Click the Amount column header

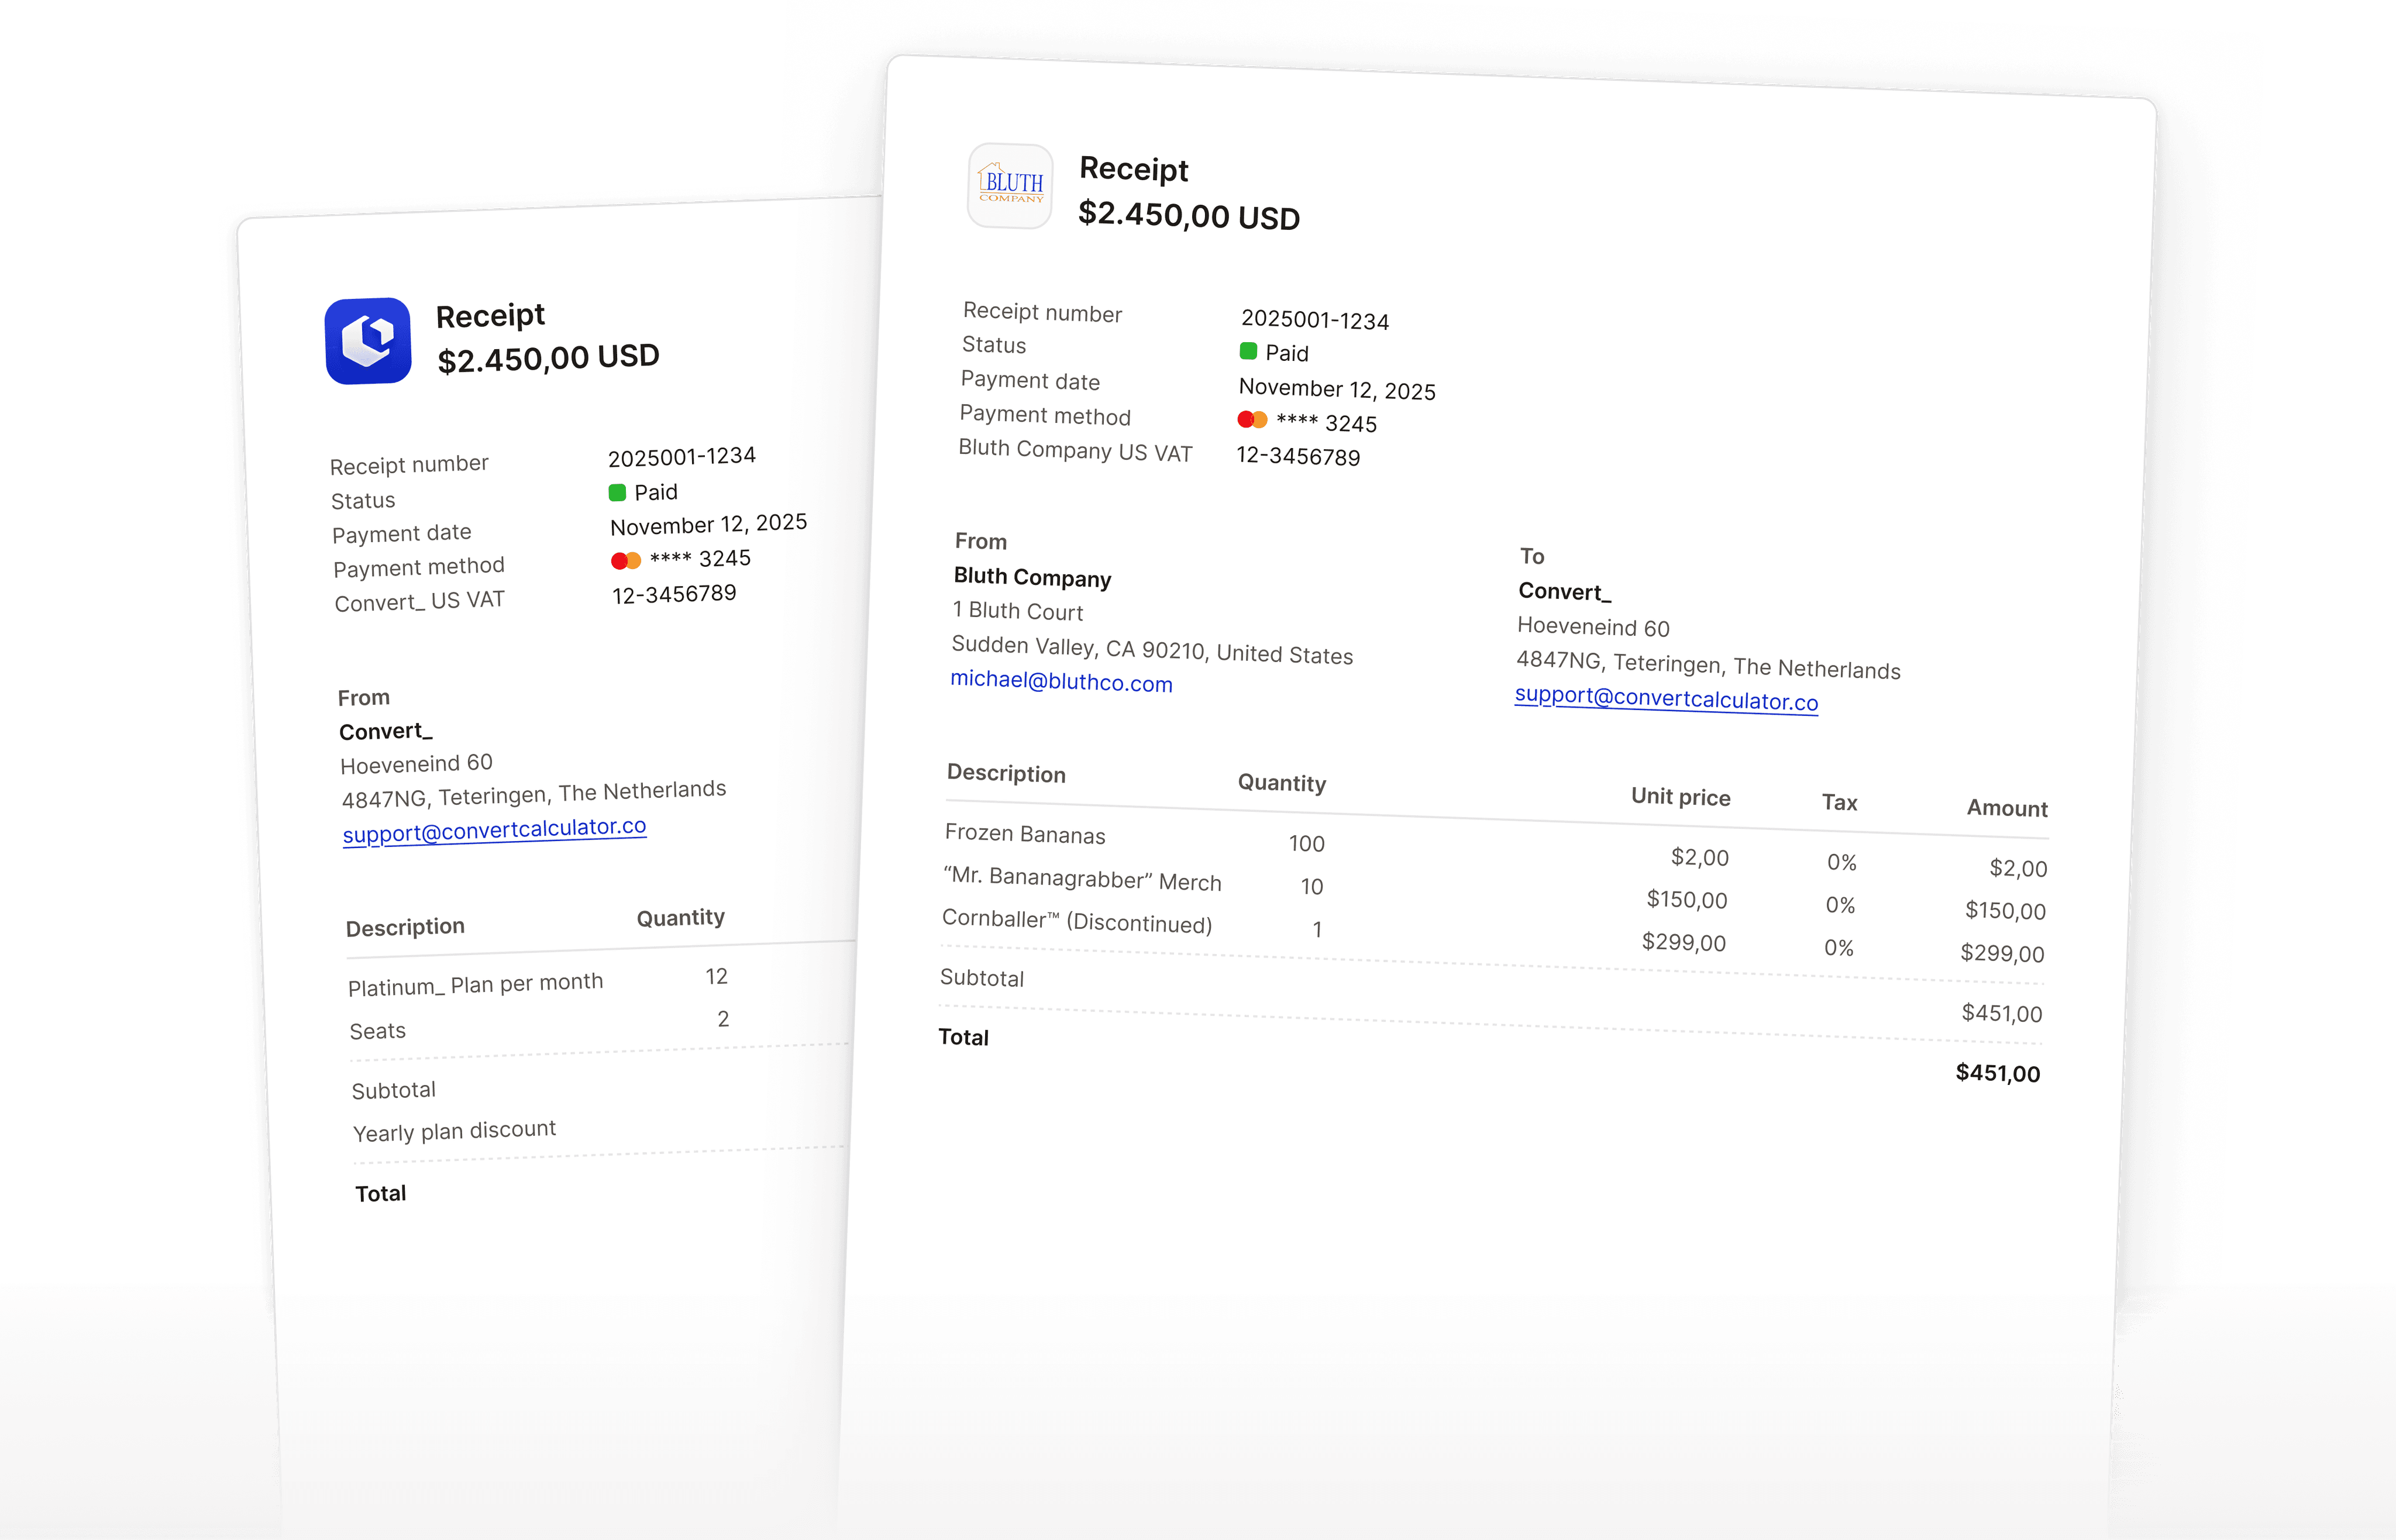[x=2007, y=808]
